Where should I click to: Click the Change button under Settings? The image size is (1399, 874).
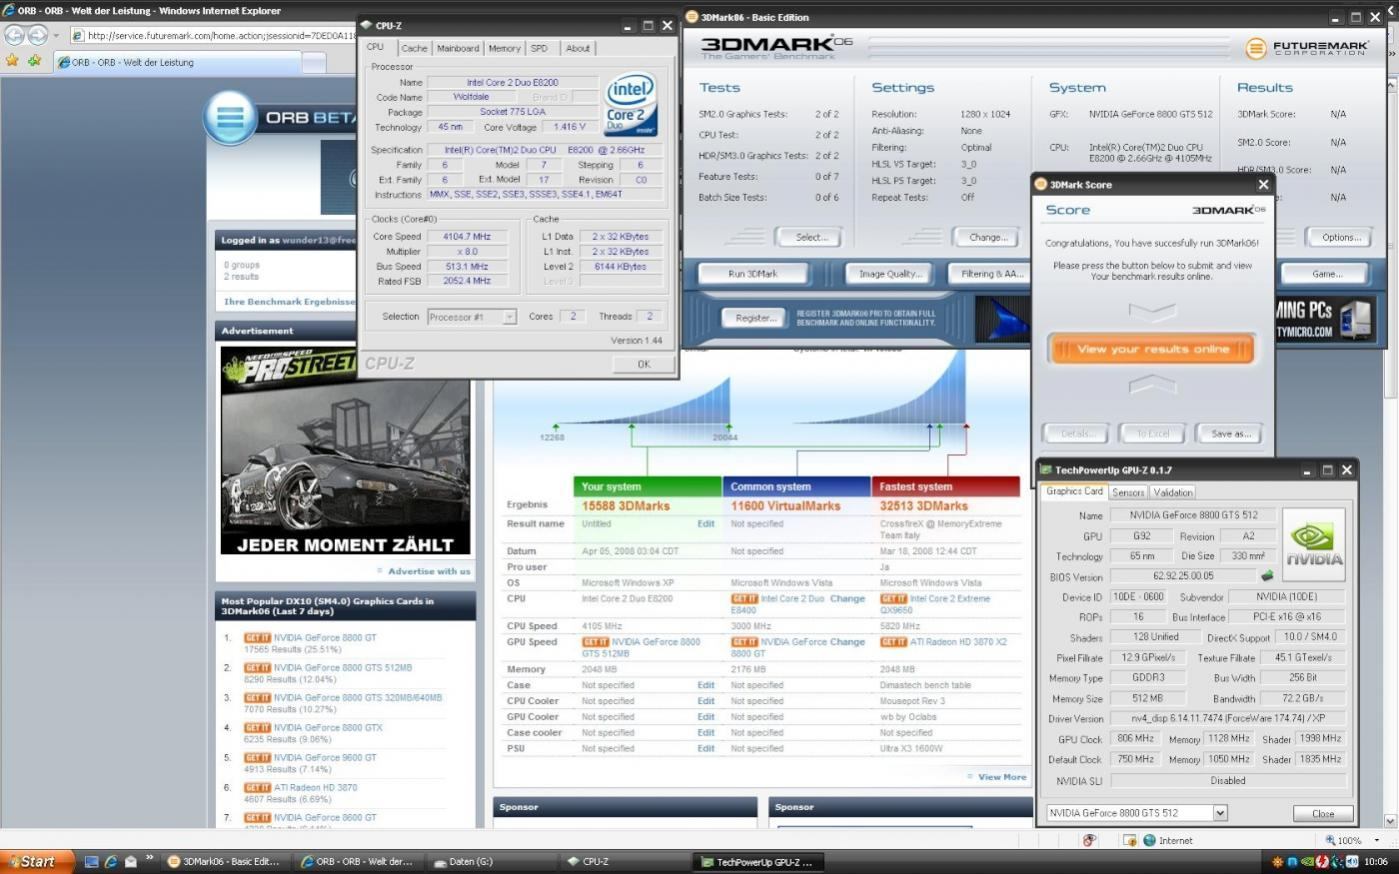click(x=988, y=238)
